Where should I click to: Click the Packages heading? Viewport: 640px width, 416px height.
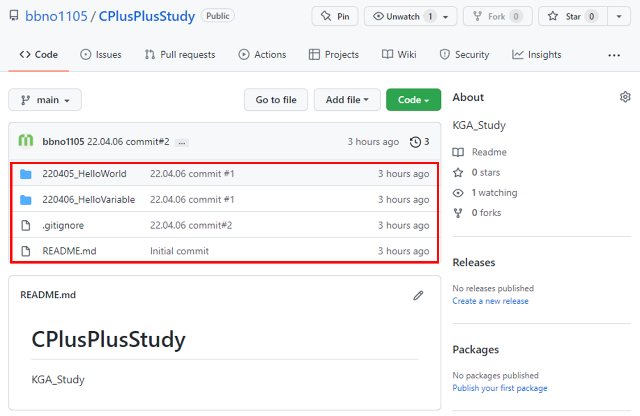(476, 350)
